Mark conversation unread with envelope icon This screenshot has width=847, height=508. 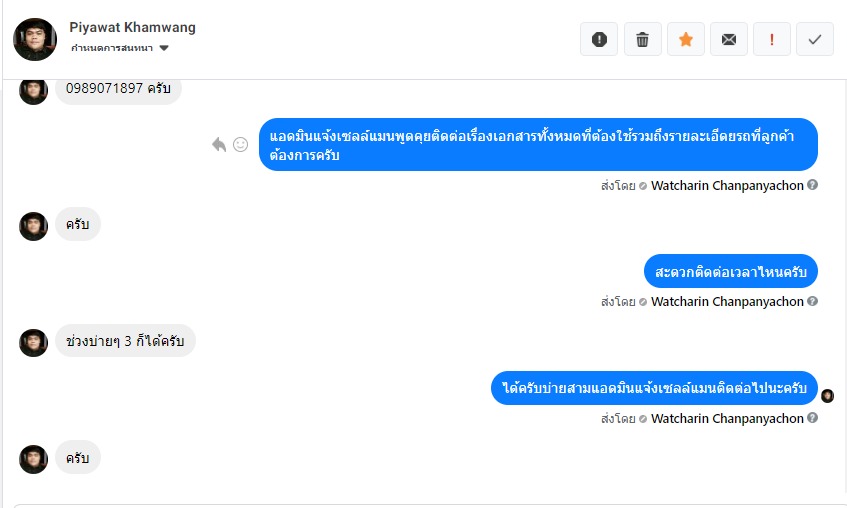tap(728, 39)
